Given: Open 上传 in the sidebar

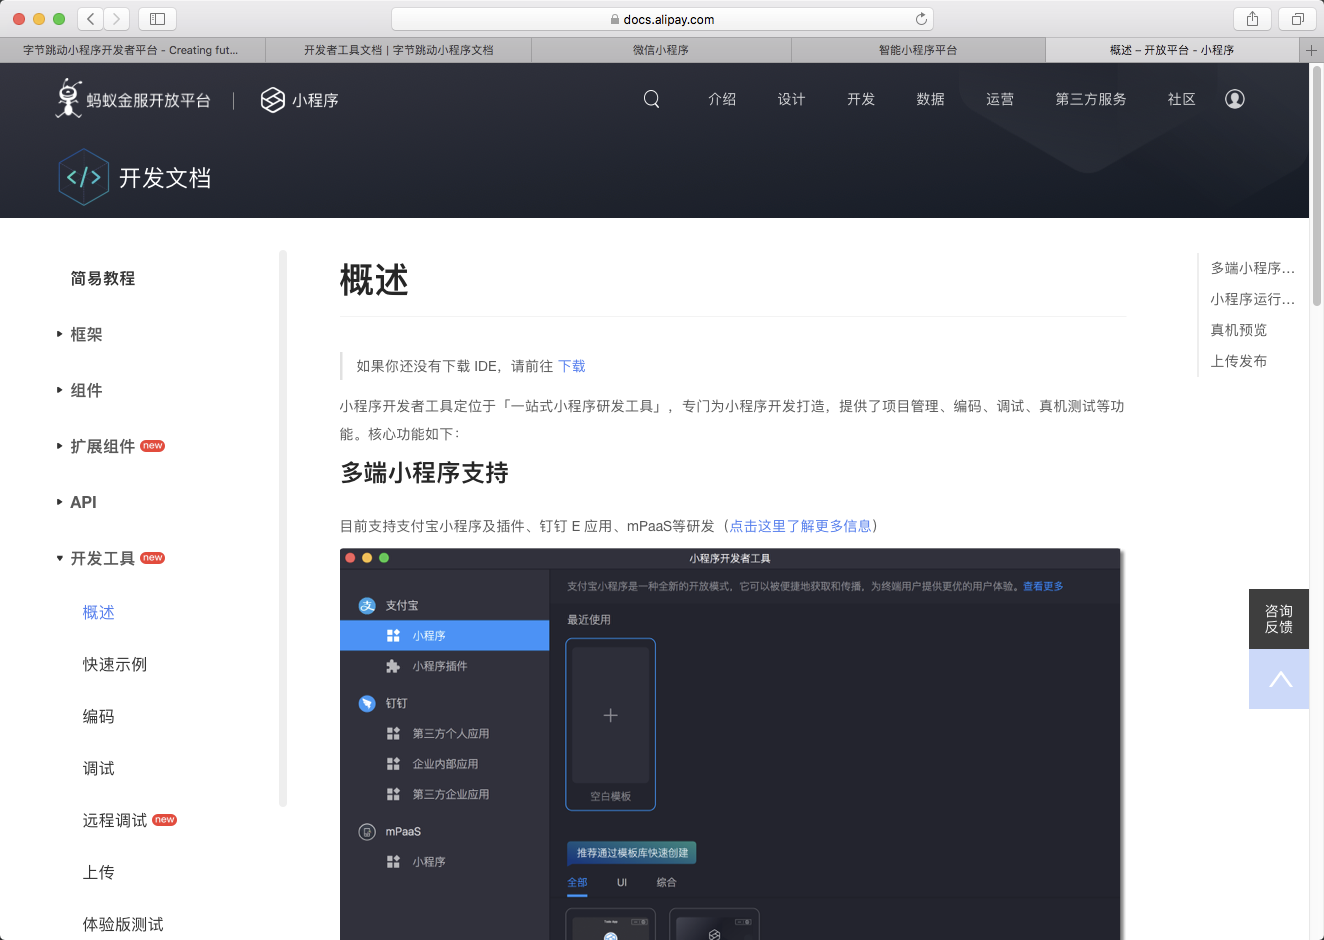Looking at the screenshot, I should coord(99,872).
